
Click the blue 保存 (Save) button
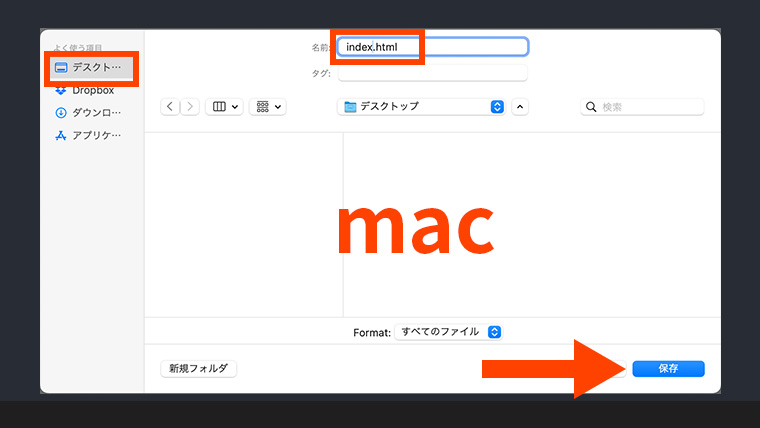click(668, 369)
